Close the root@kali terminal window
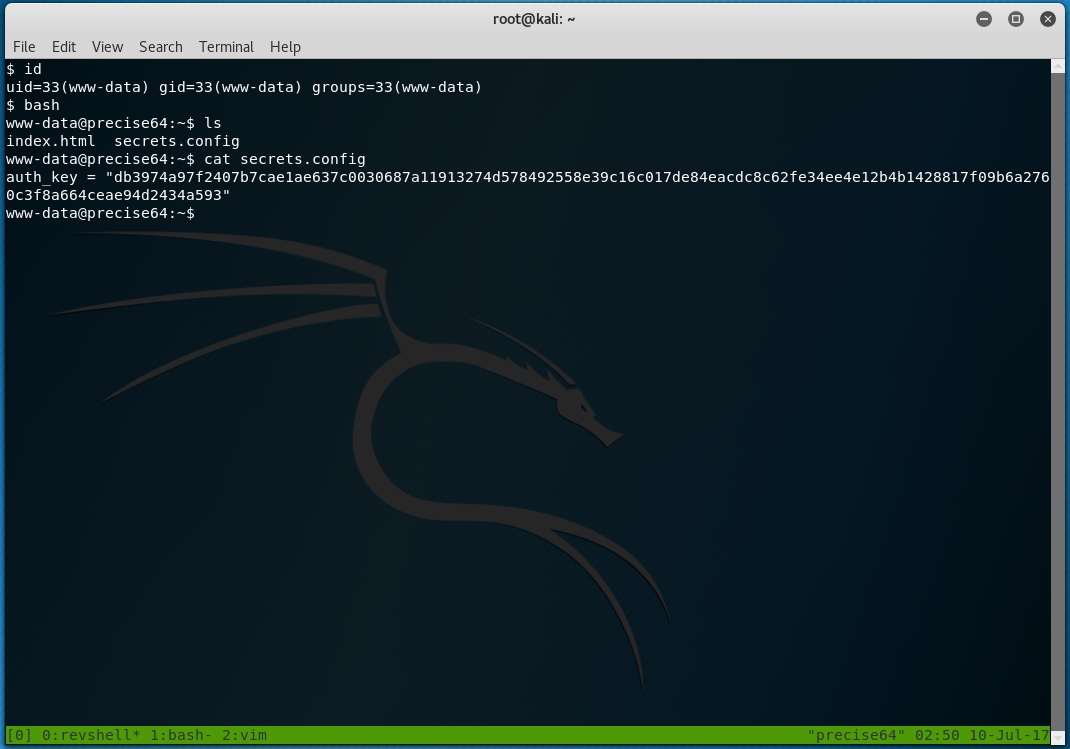 (x=1047, y=19)
